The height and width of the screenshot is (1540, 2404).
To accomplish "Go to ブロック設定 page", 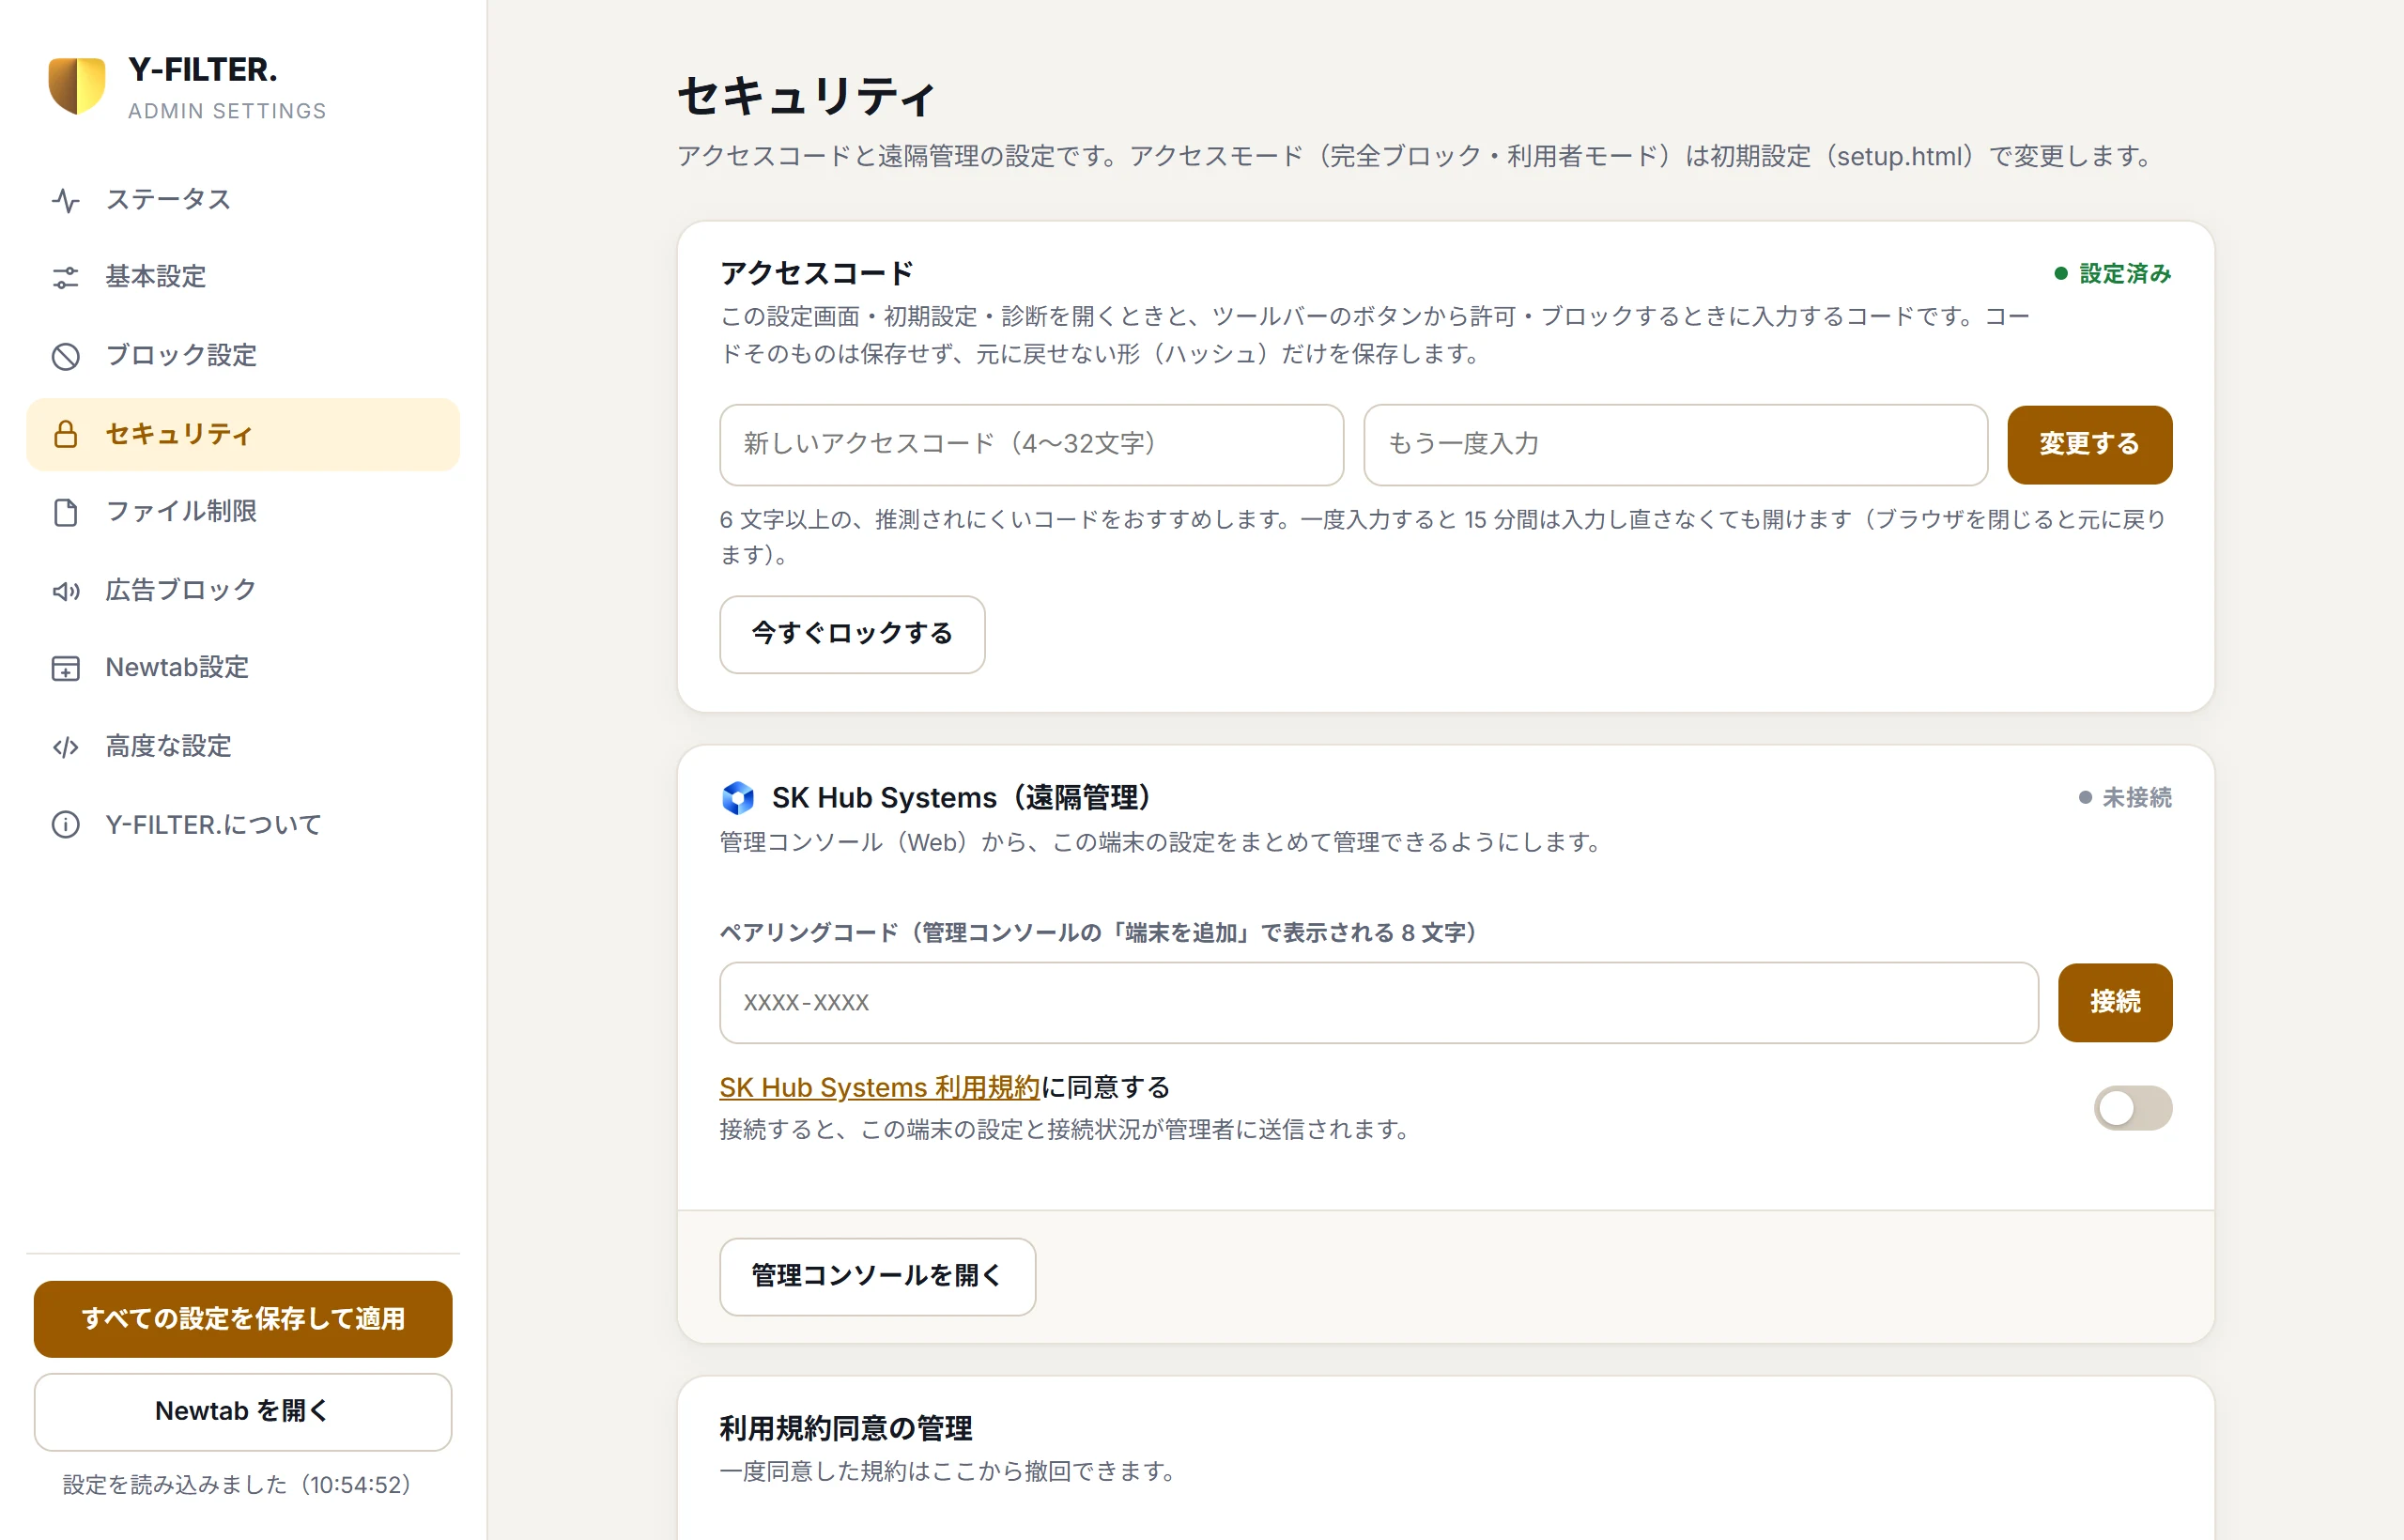I will click(243, 356).
